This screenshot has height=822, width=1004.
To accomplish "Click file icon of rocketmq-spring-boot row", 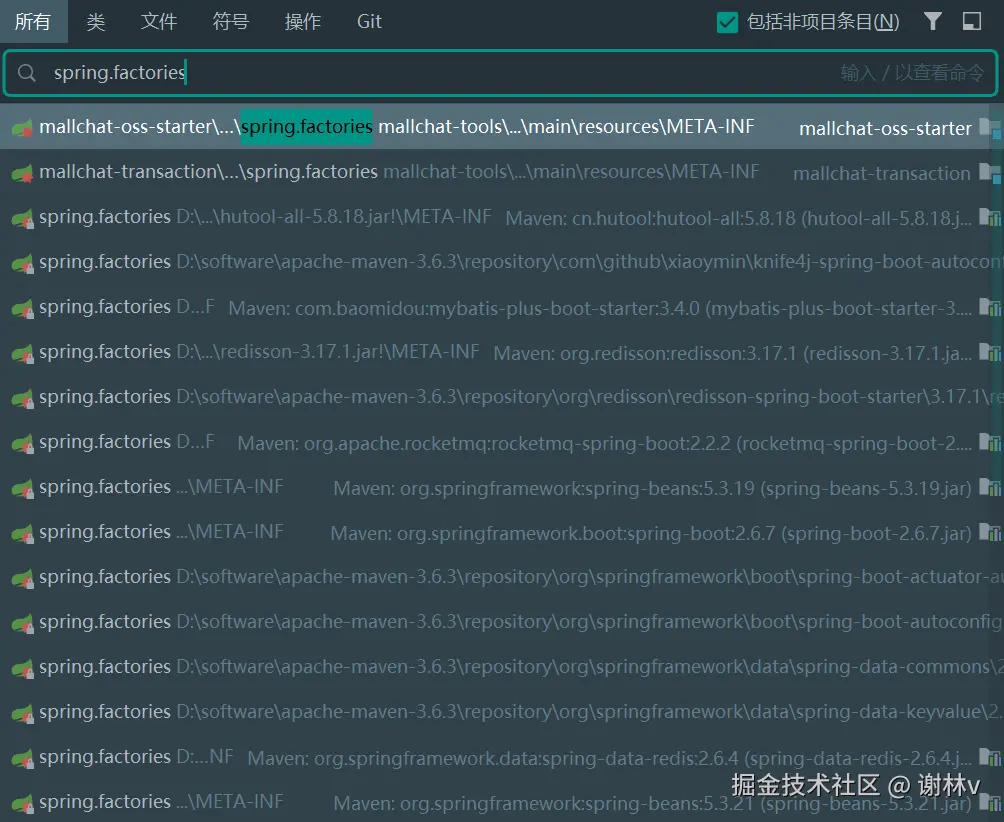I will tap(22, 443).
